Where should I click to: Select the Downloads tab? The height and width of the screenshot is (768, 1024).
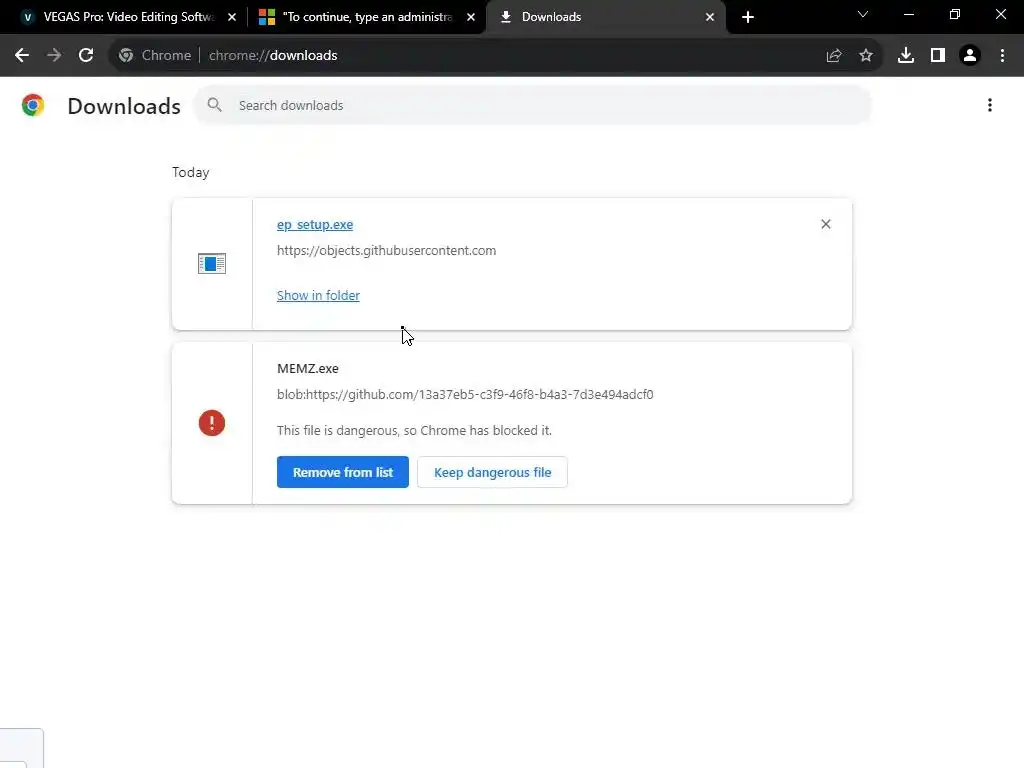pyautogui.click(x=605, y=17)
